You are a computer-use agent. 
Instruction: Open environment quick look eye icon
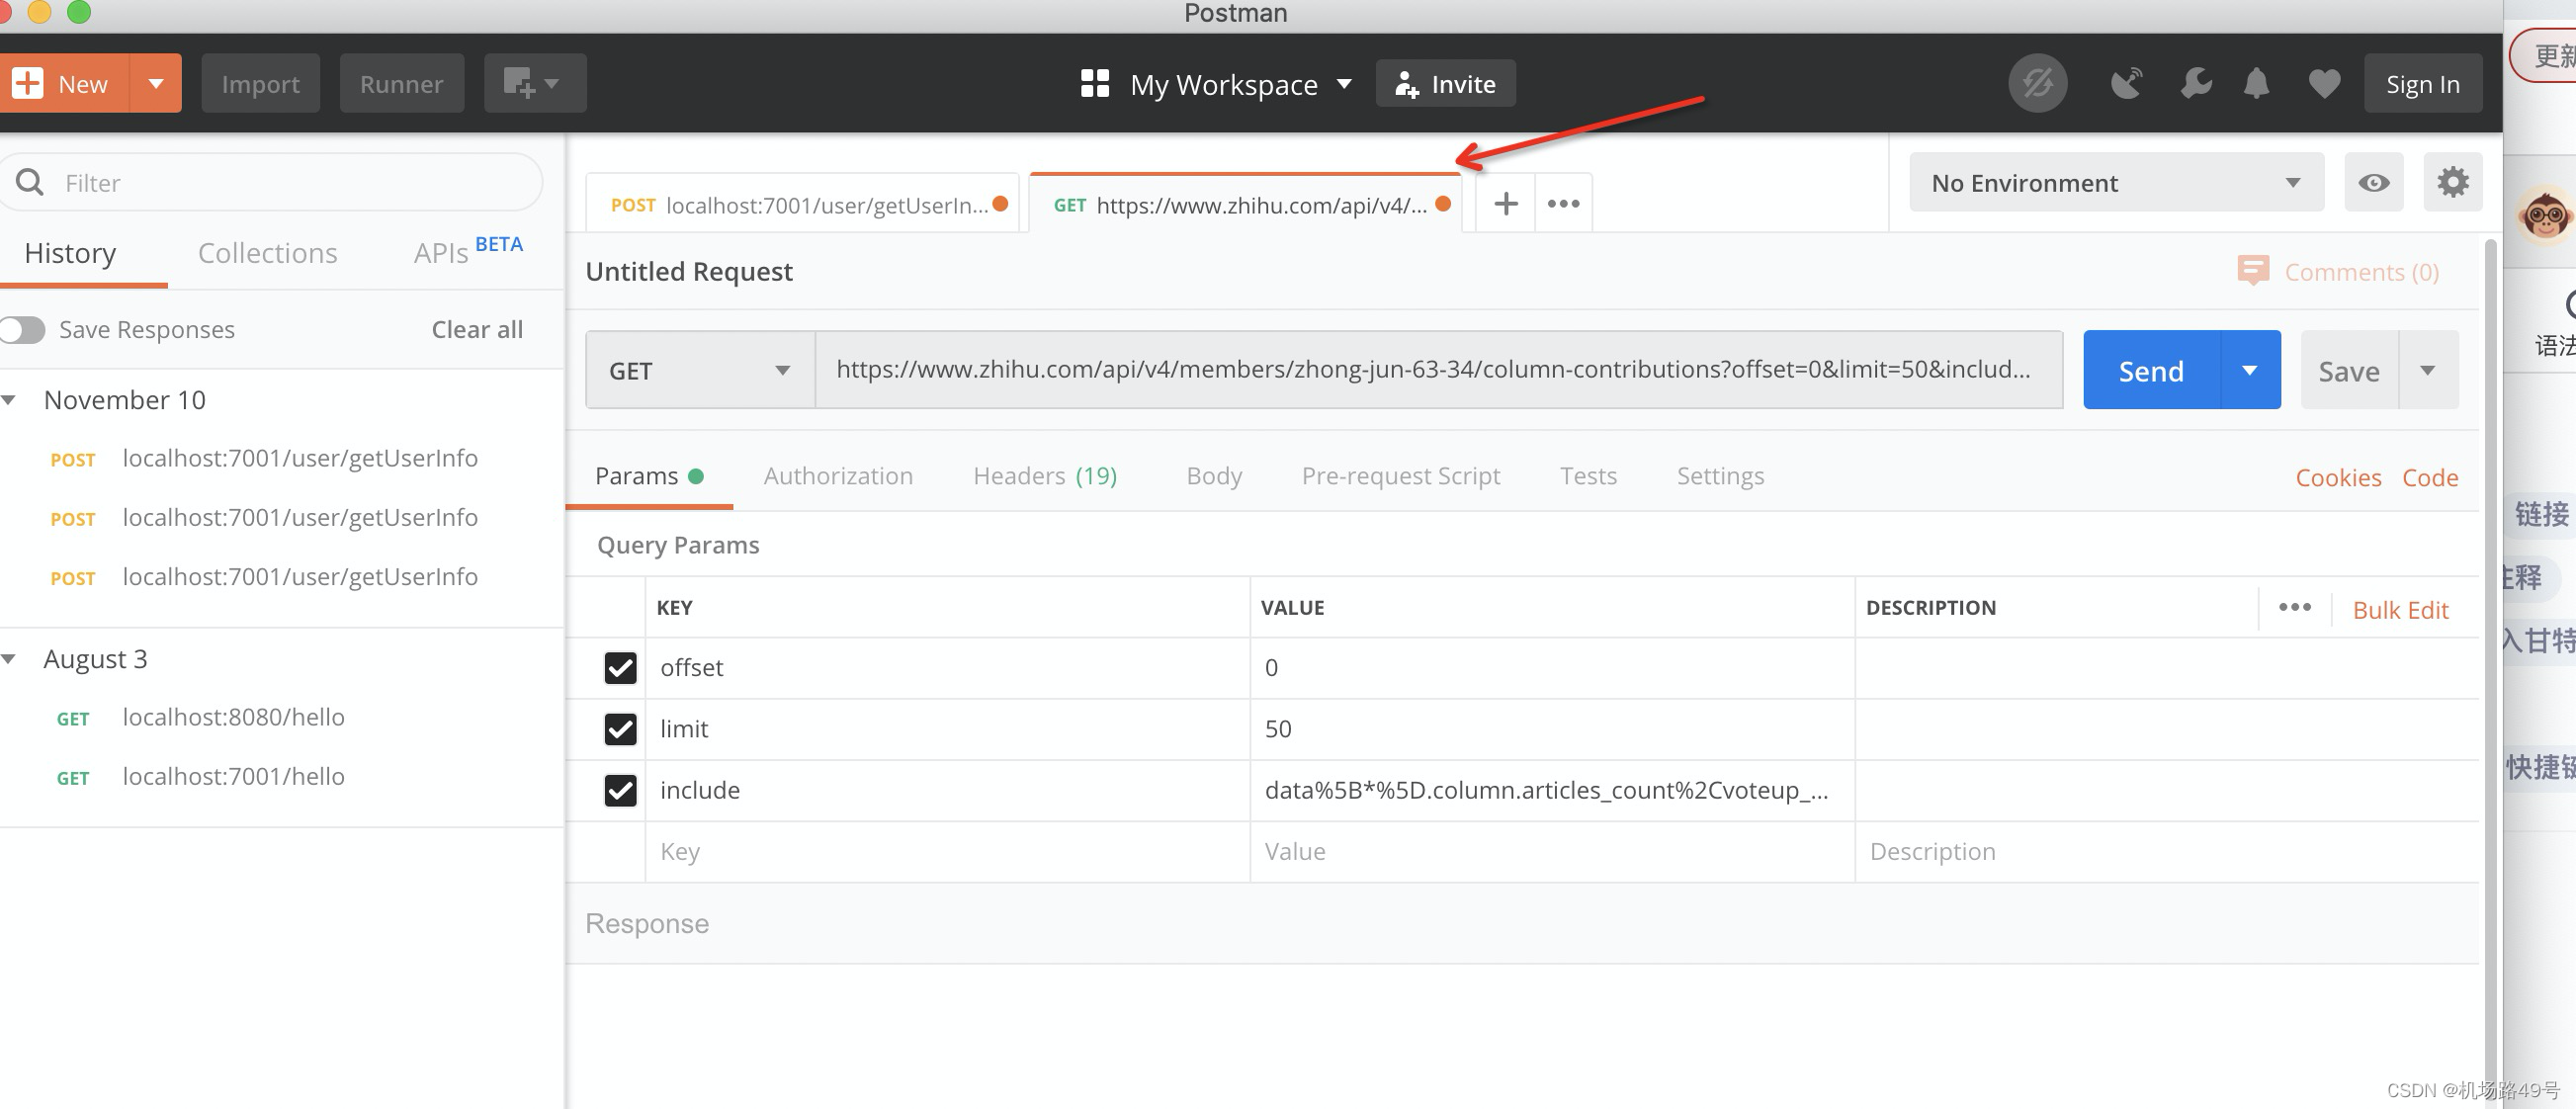[2373, 182]
